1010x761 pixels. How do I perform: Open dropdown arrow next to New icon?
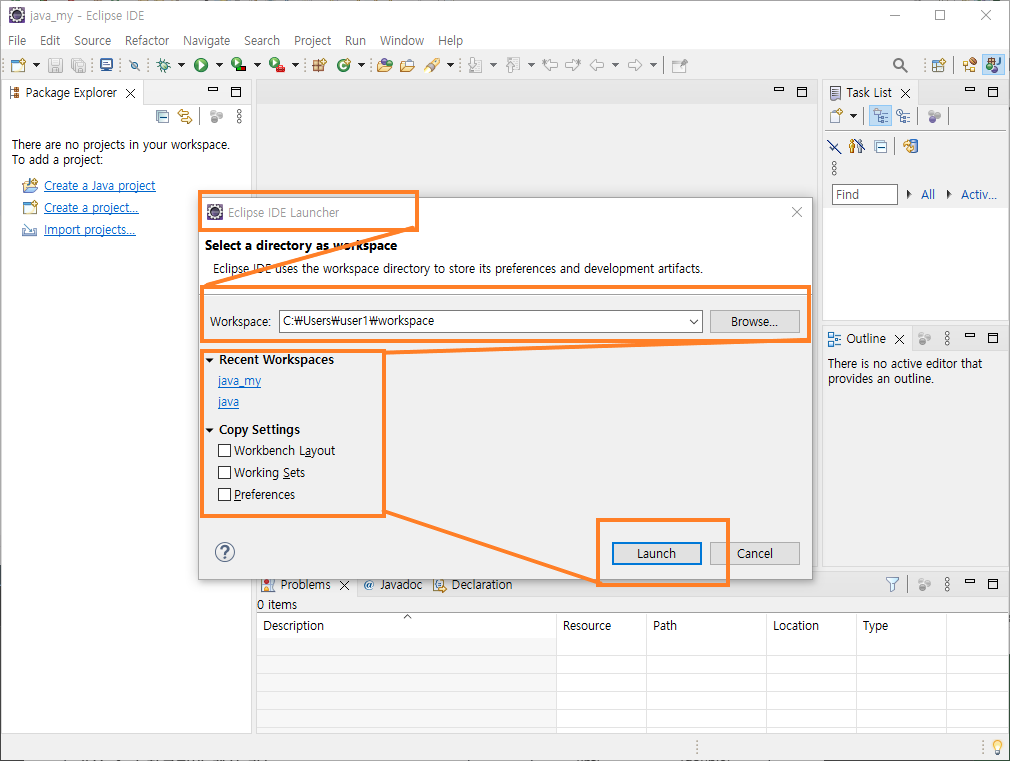coord(36,65)
